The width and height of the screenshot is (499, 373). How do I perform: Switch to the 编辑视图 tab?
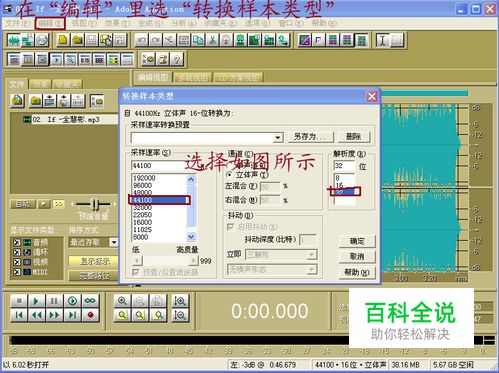click(153, 77)
